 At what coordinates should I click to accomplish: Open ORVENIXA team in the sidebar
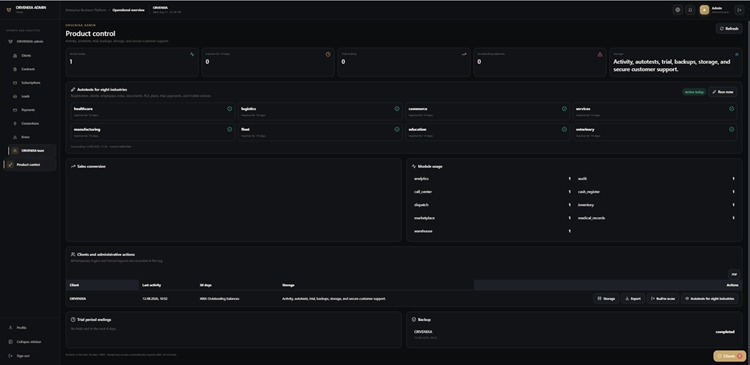coord(32,151)
